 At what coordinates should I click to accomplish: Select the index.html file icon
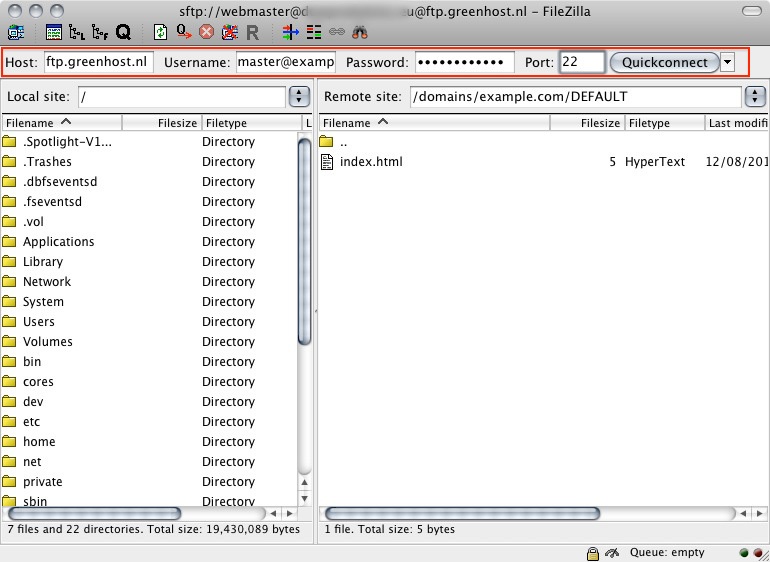coord(327,162)
